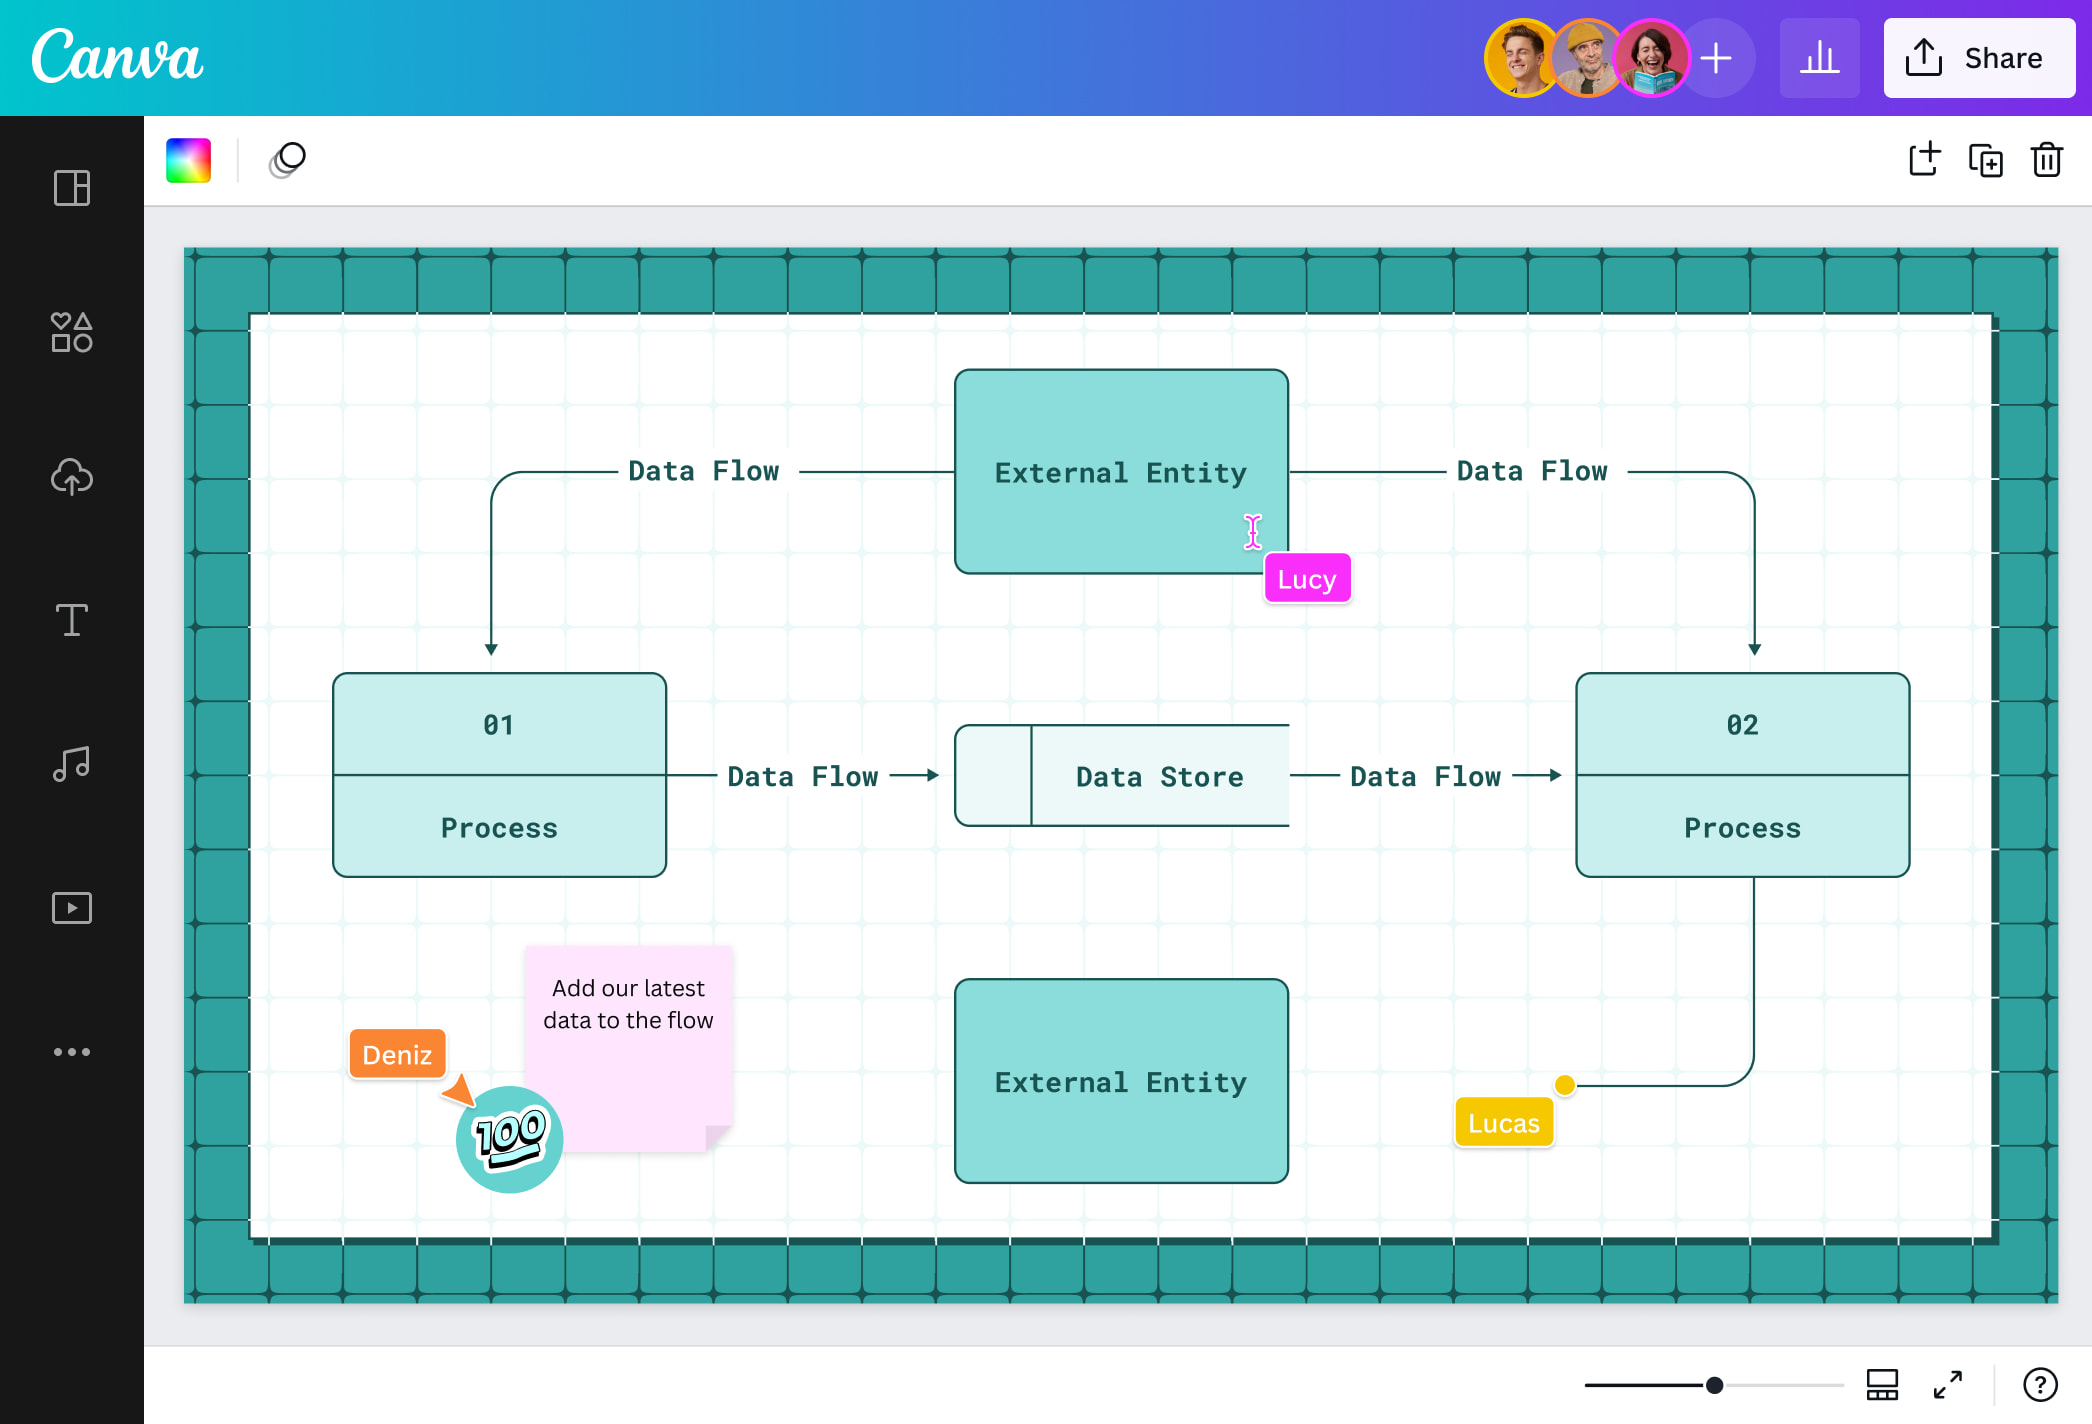The height and width of the screenshot is (1424, 2092).
Task: Toggle grid view in the bottom bar
Action: [1881, 1385]
